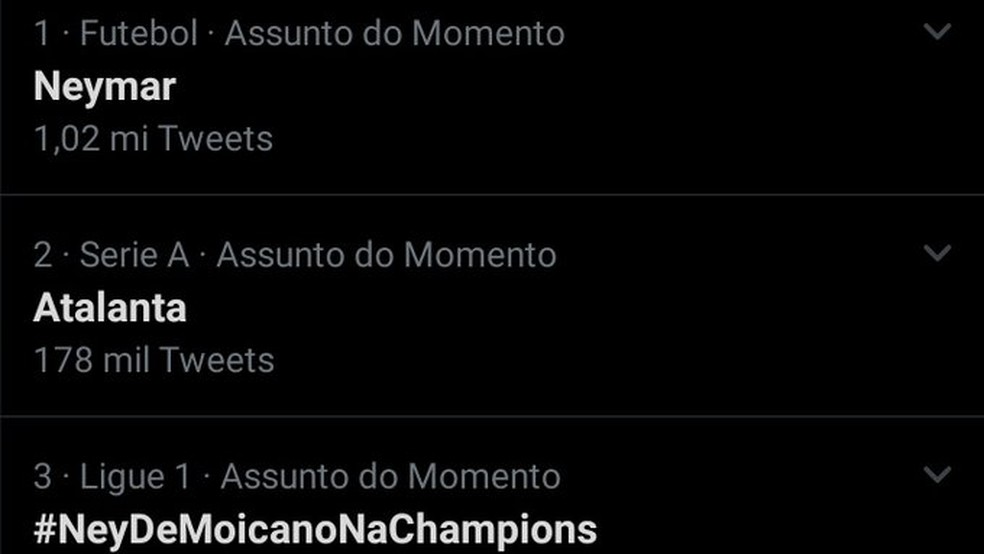Open the Atalanta trend options chevron
The image size is (984, 554).
tap(936, 253)
